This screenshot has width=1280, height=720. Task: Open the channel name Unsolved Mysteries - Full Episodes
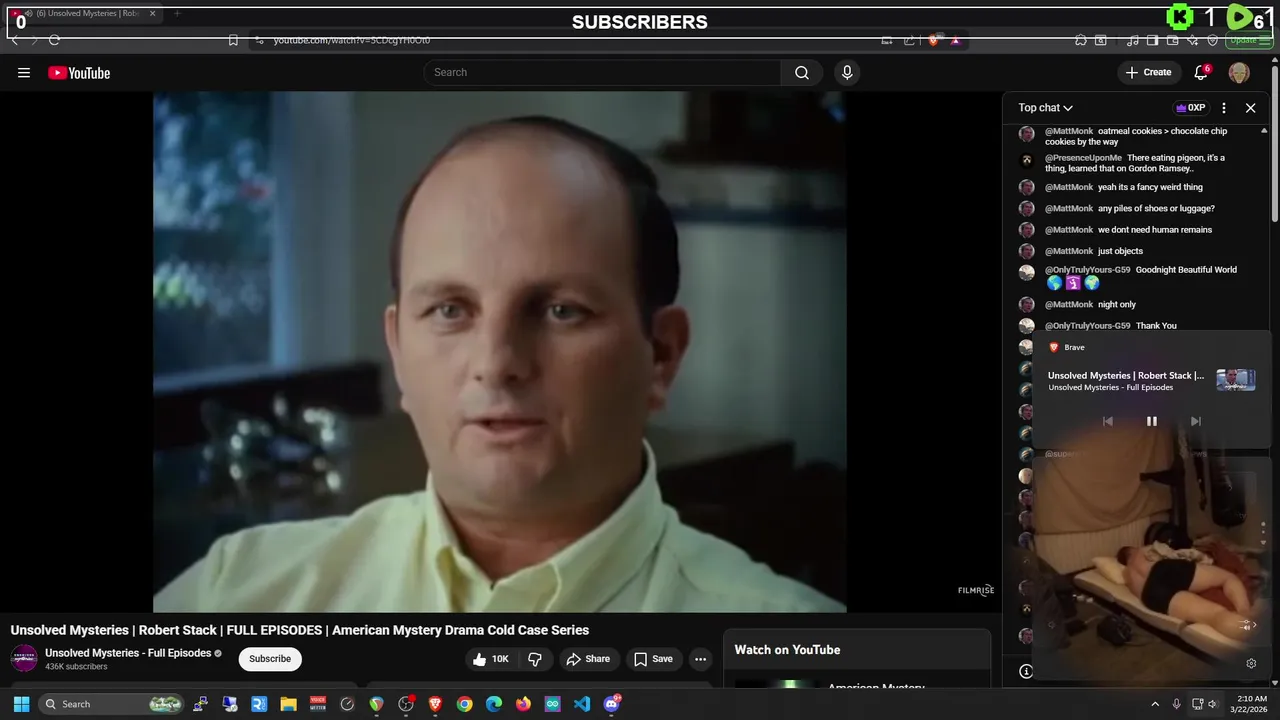point(128,653)
